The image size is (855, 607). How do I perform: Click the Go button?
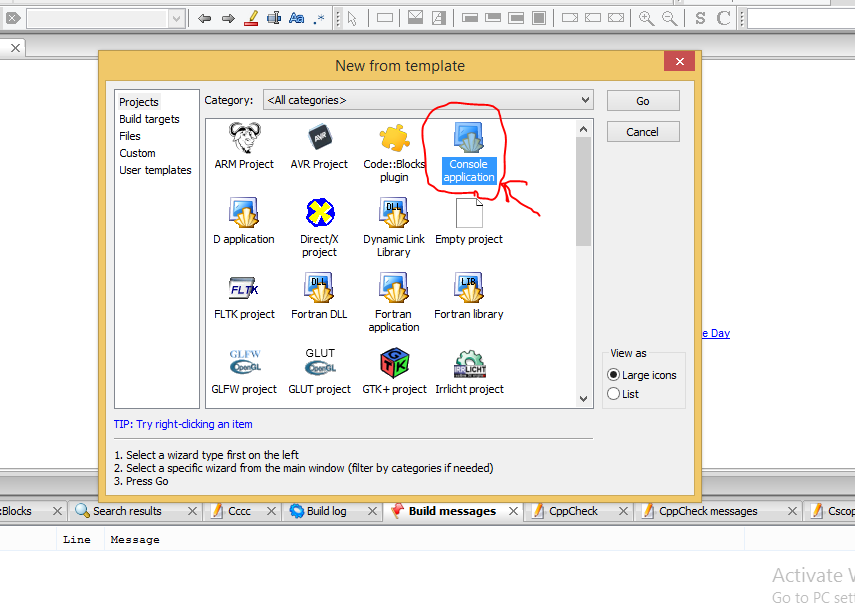643,101
